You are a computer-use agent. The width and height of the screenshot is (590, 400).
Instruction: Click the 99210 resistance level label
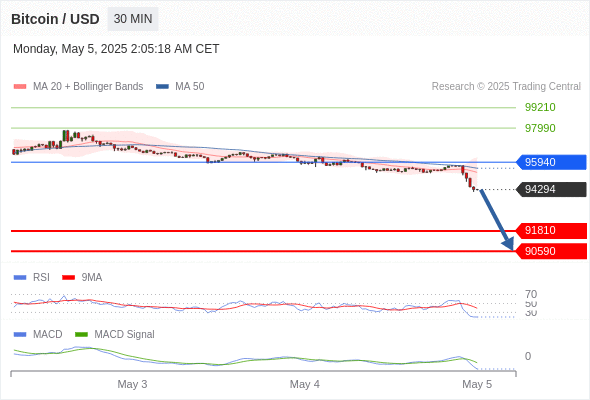[x=540, y=107]
